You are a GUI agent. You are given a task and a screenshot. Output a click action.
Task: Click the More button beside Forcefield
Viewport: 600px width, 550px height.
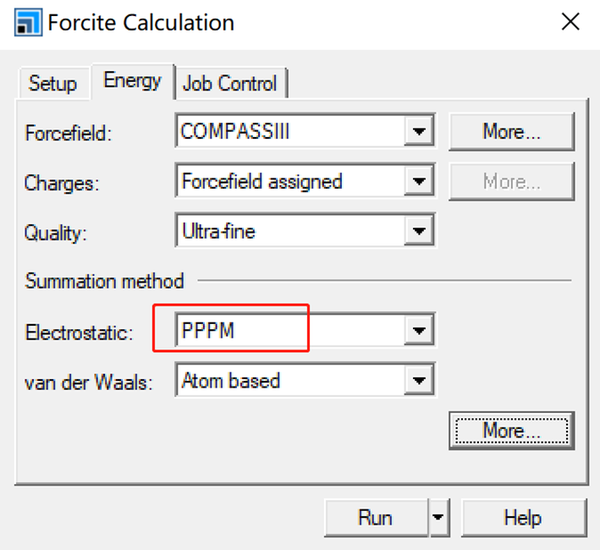point(511,131)
